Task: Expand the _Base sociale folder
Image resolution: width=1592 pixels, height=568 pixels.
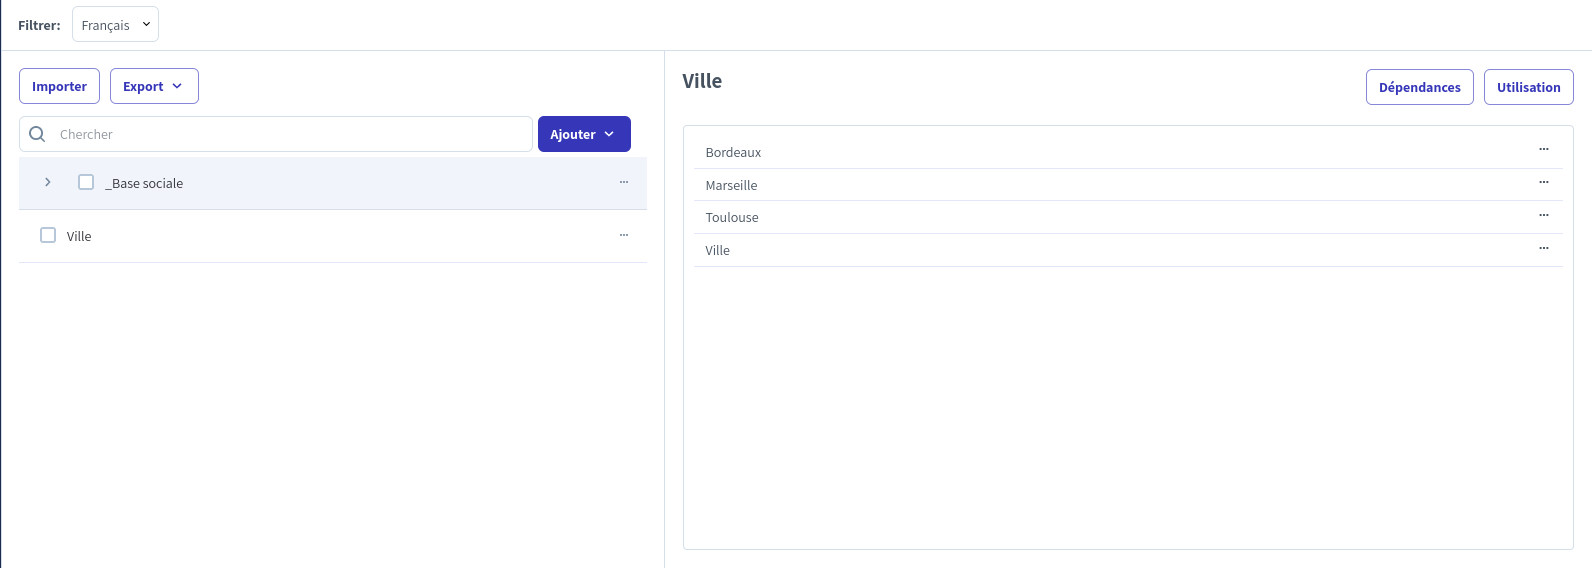Action: [x=47, y=182]
